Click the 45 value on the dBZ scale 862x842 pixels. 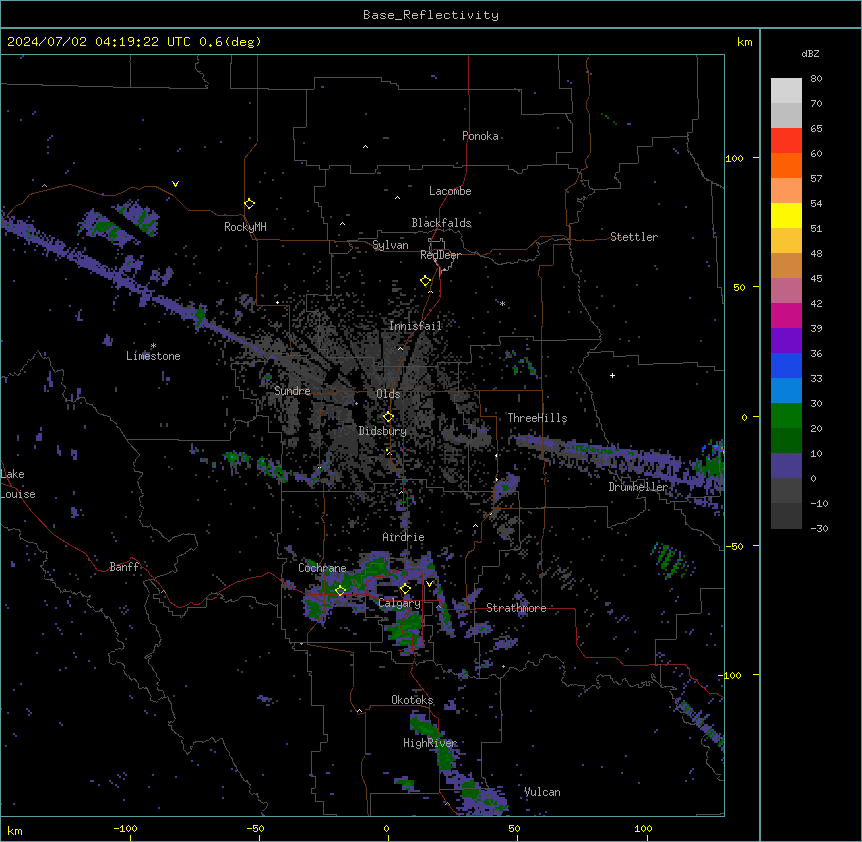click(816, 279)
